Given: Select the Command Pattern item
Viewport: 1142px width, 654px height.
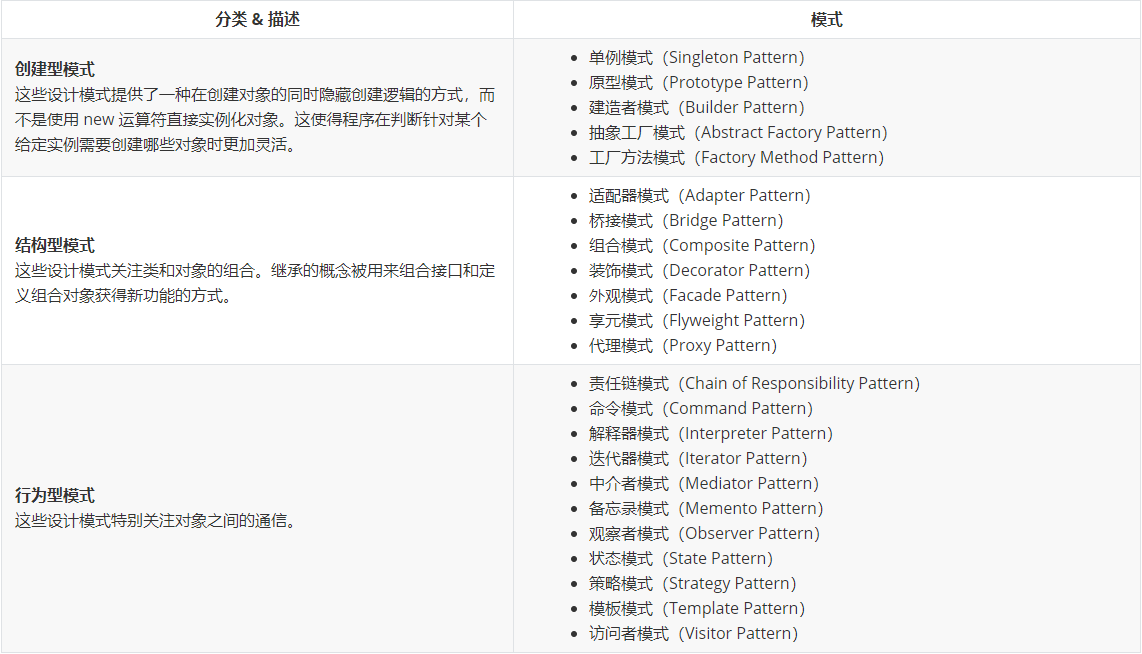Looking at the screenshot, I should click(700, 409).
